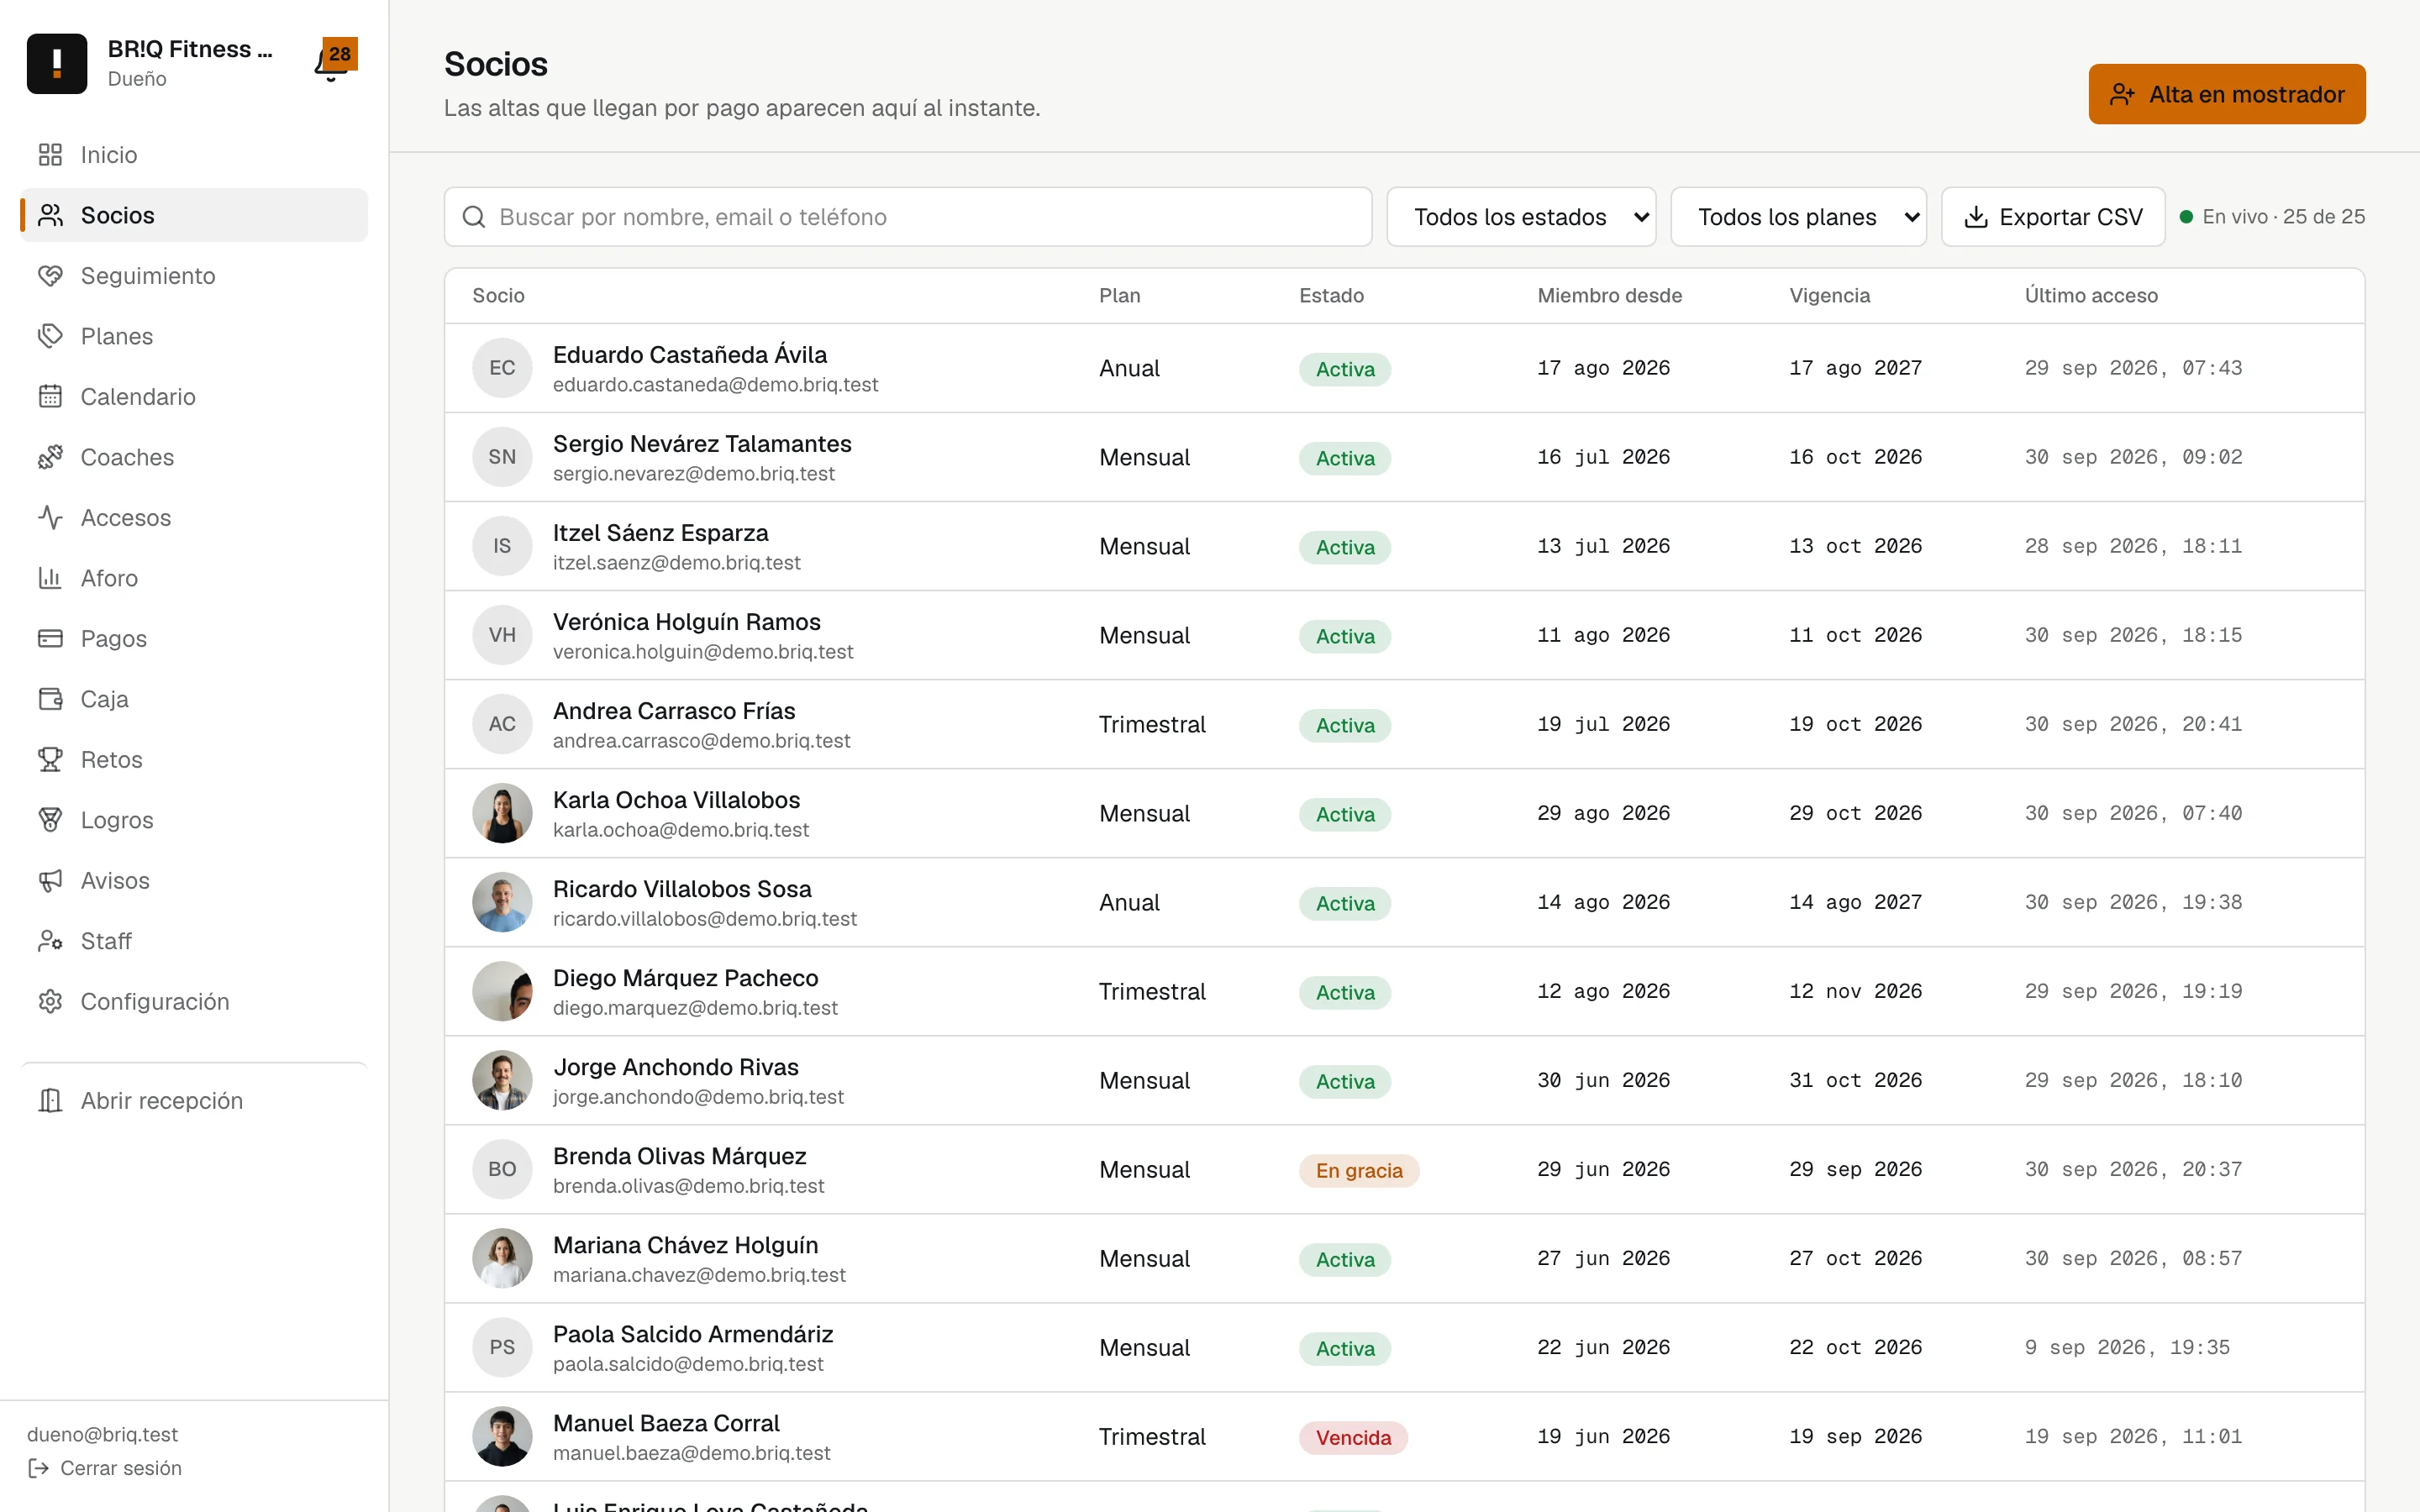
Task: Click the En vivo status indicator
Action: (x=2272, y=217)
